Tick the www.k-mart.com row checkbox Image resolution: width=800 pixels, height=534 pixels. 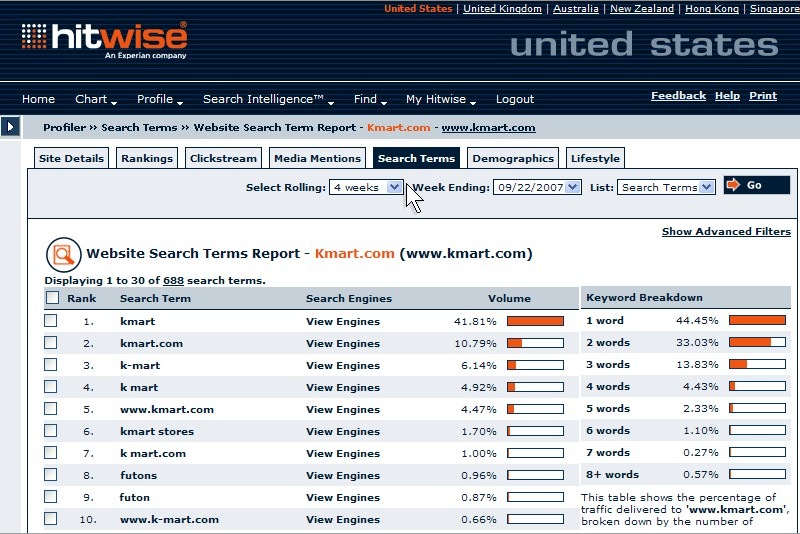(50, 519)
